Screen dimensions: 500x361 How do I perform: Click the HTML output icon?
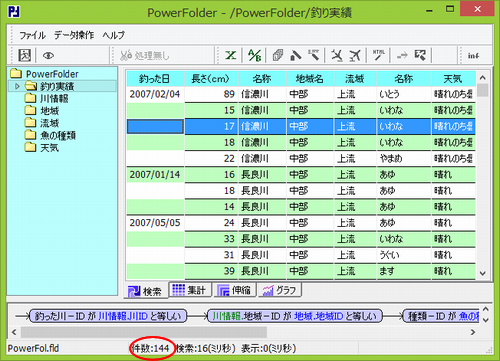click(x=379, y=55)
